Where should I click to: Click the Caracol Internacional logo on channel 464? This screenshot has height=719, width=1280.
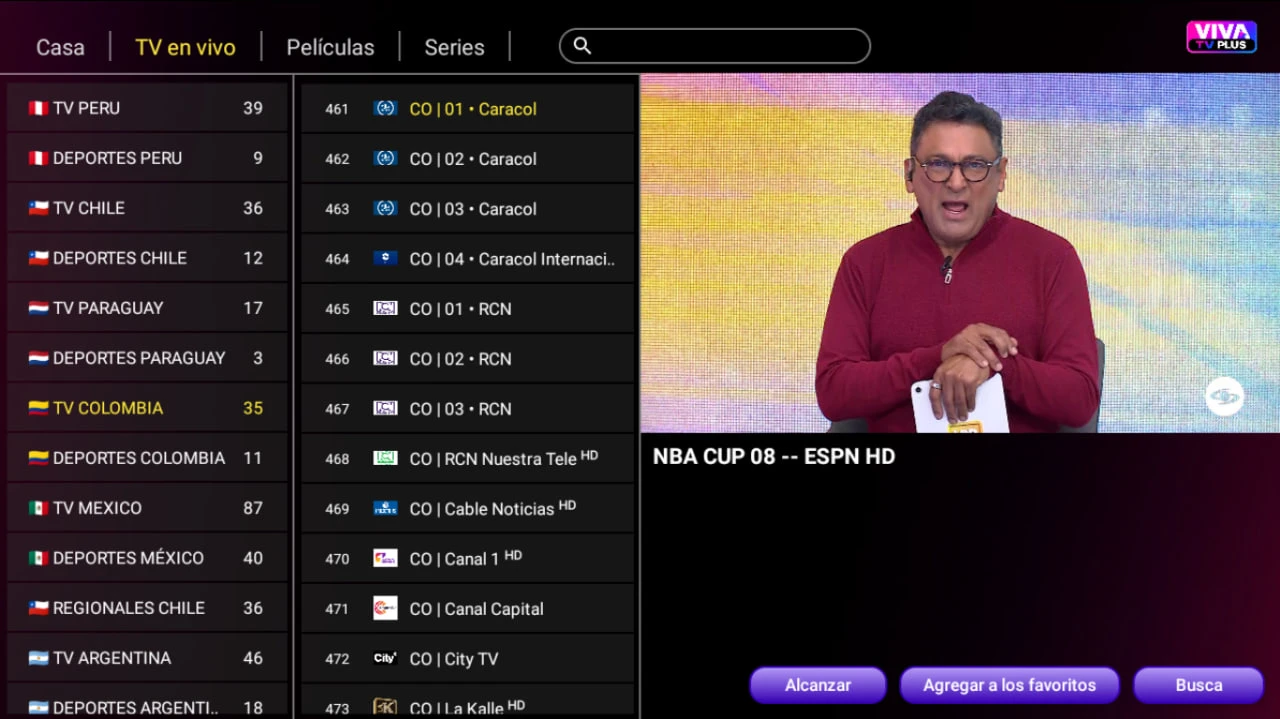[385, 258]
